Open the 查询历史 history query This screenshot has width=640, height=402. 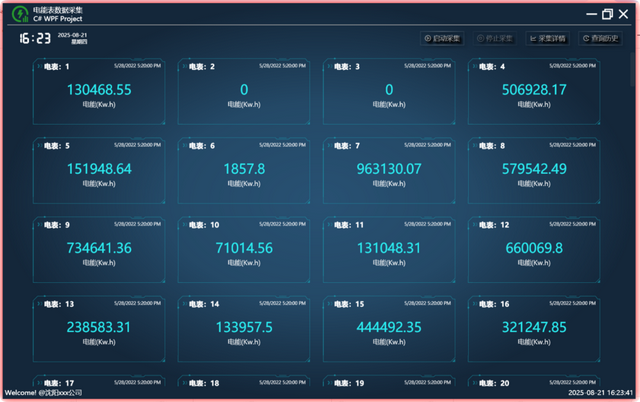tap(600, 38)
